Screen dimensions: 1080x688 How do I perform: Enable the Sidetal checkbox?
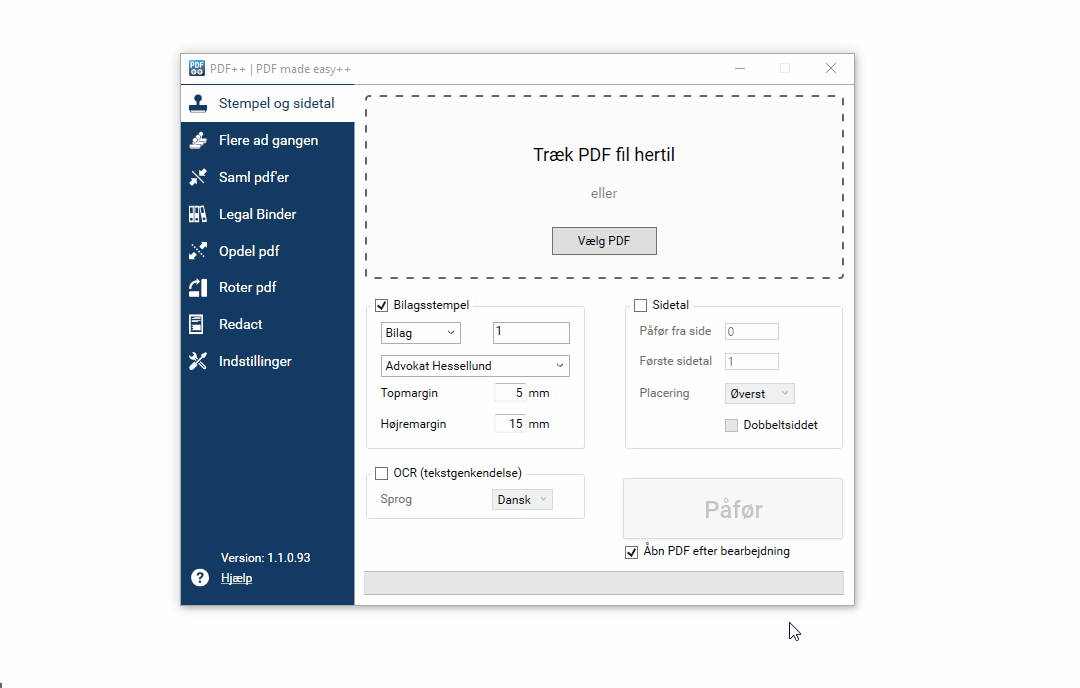tap(641, 305)
